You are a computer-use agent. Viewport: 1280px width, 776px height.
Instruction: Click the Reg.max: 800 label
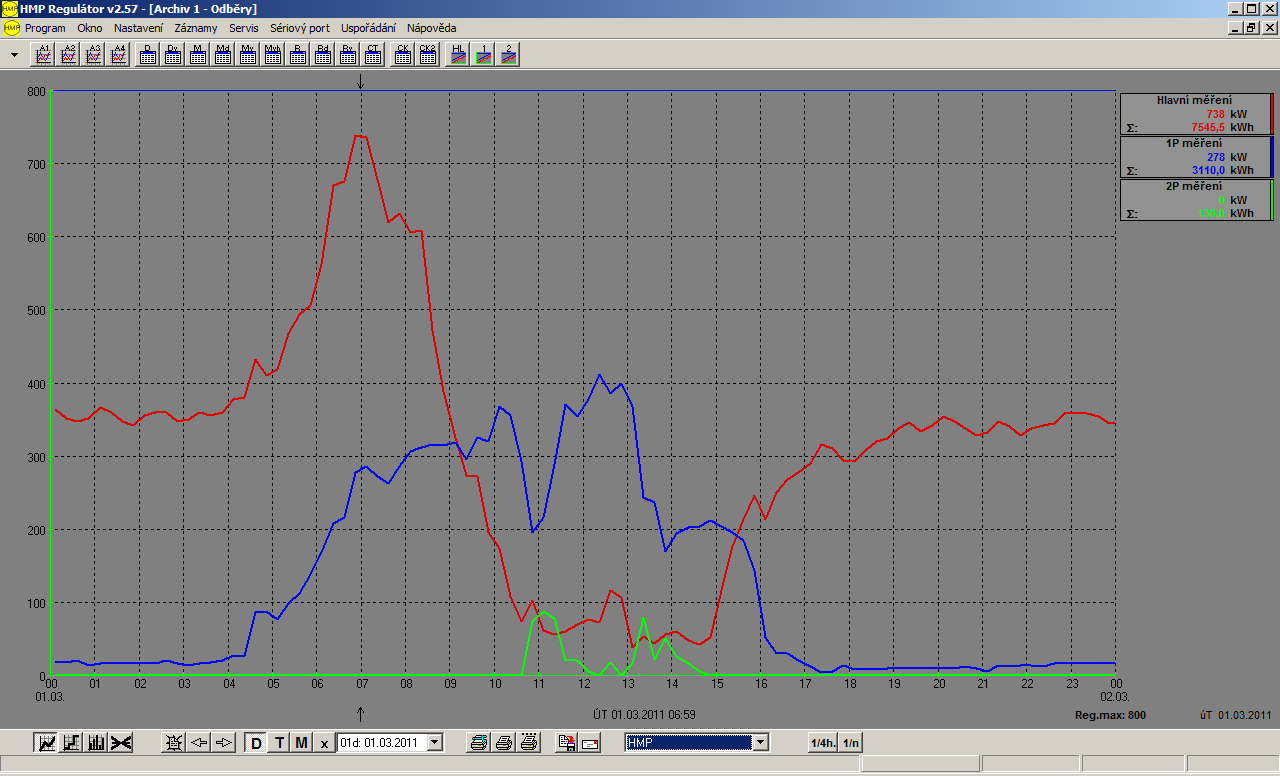click(x=1110, y=715)
